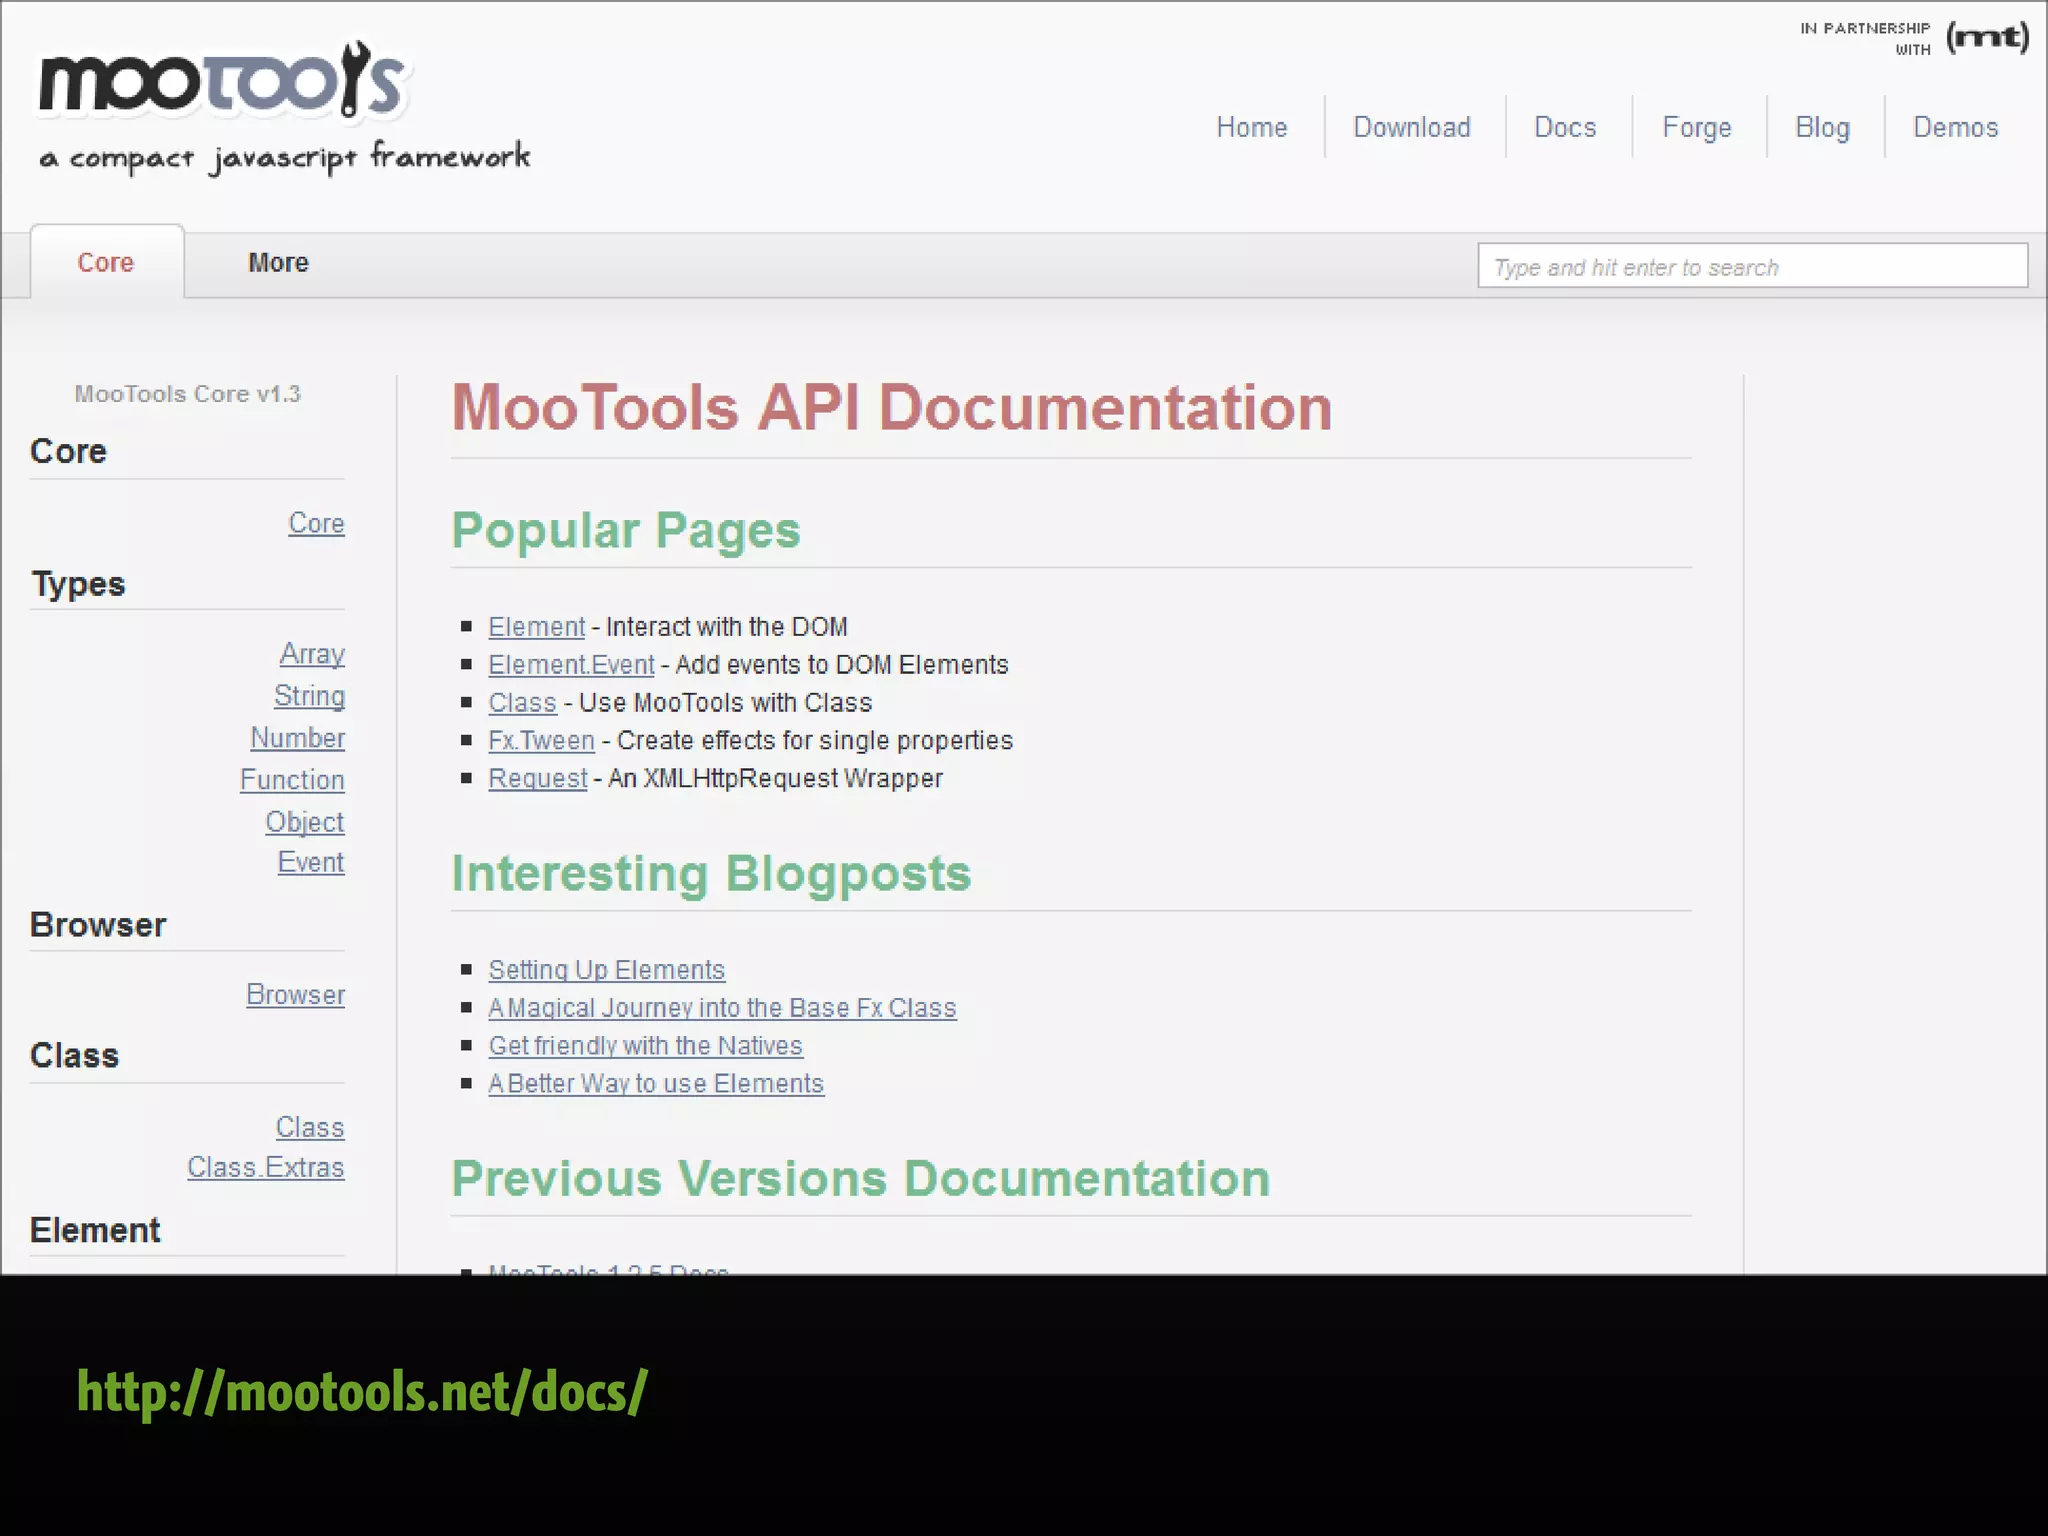The width and height of the screenshot is (2048, 1536).
Task: Click the Popular Pages heading
Action: 626,531
